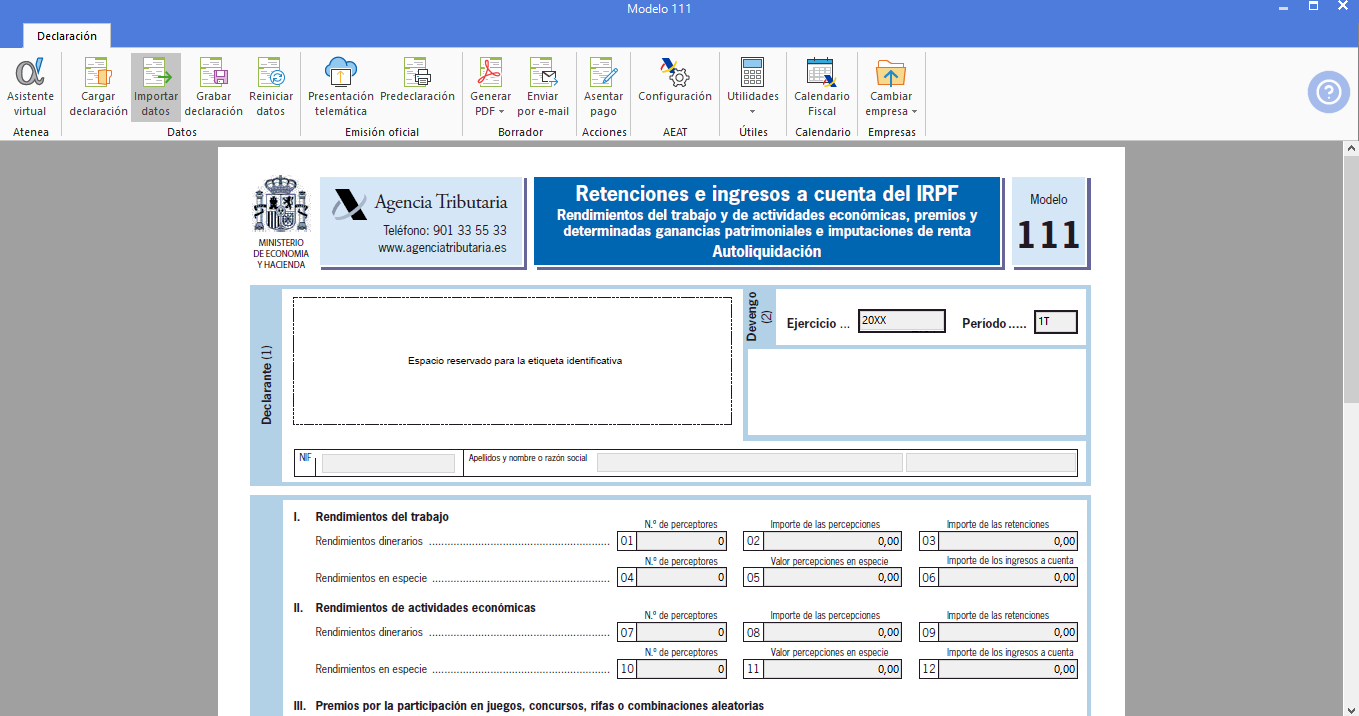Open the Asistente virtual Atenea
The height and width of the screenshot is (716, 1359).
[30, 87]
